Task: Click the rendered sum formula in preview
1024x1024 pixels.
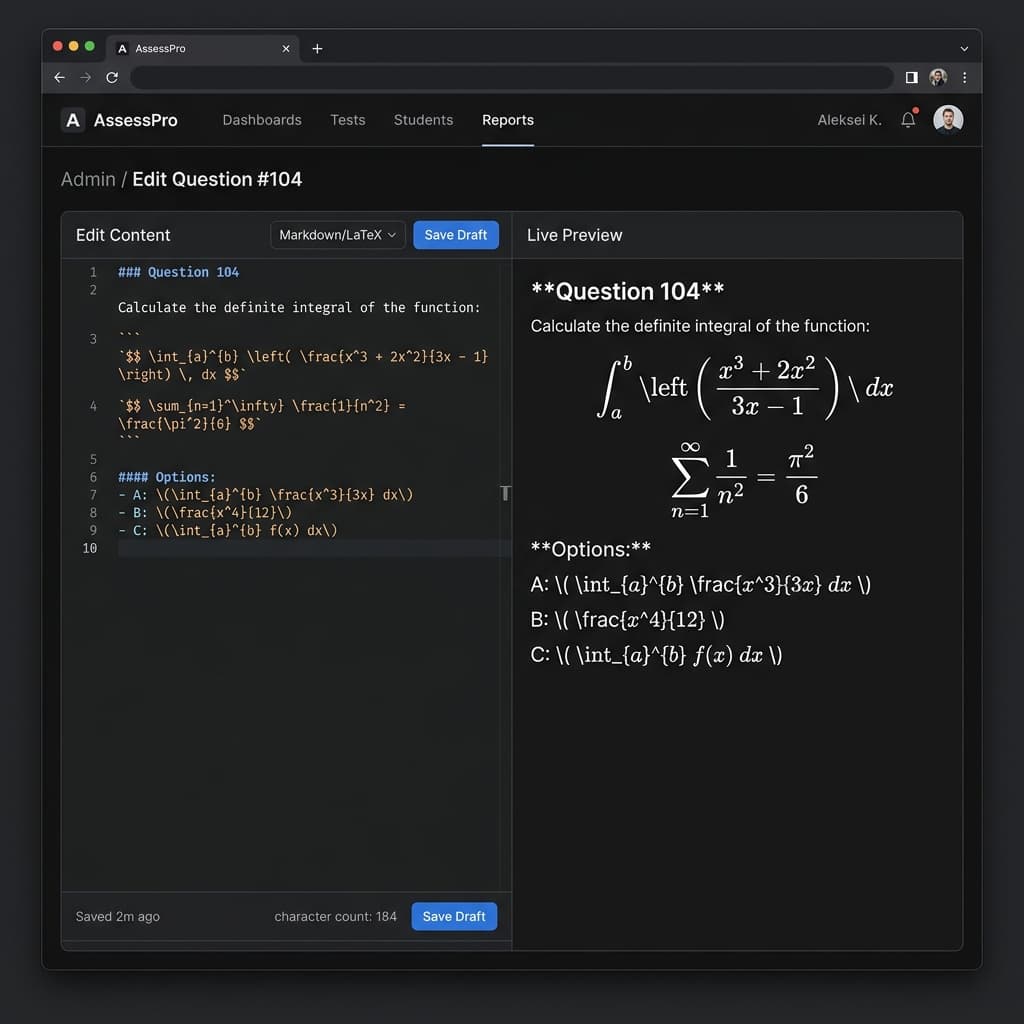Action: click(x=744, y=481)
